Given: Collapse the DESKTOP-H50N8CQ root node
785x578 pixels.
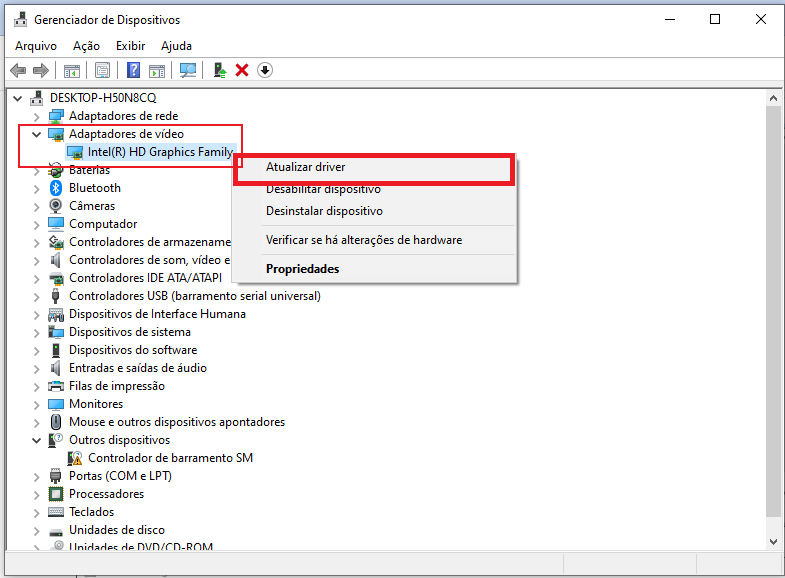Looking at the screenshot, I should coord(18,98).
